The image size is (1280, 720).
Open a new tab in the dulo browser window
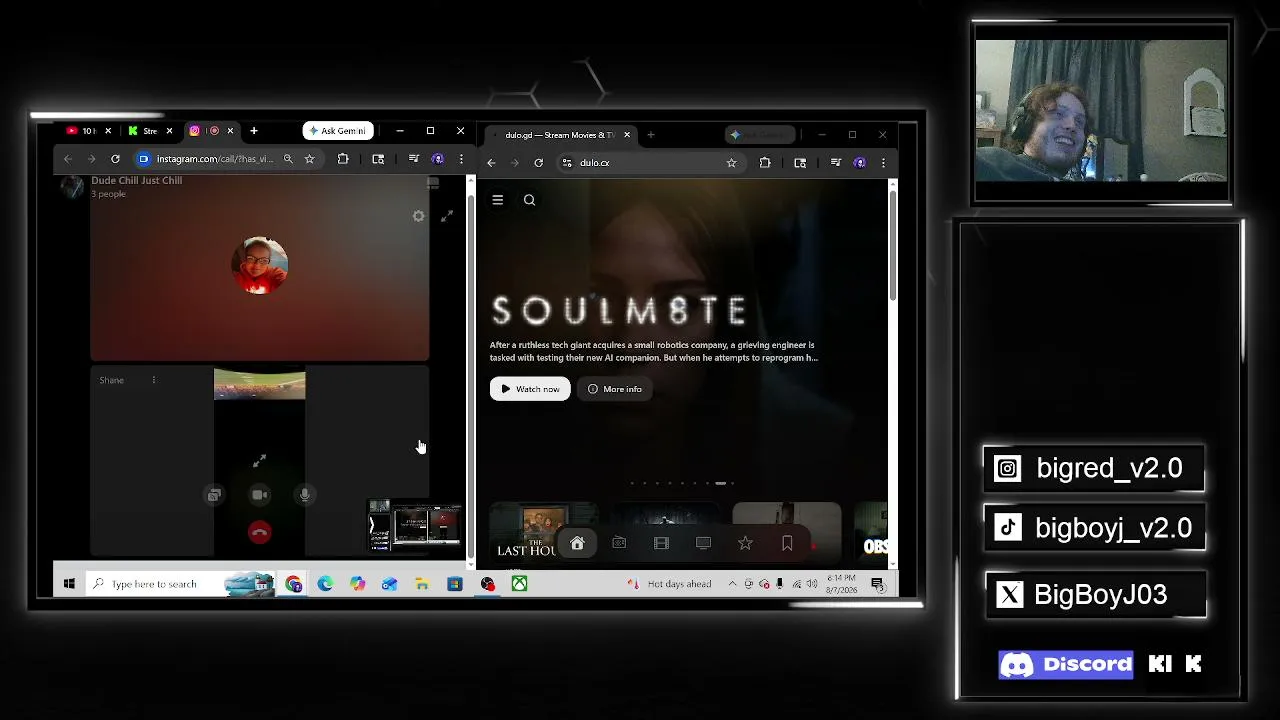[651, 135]
